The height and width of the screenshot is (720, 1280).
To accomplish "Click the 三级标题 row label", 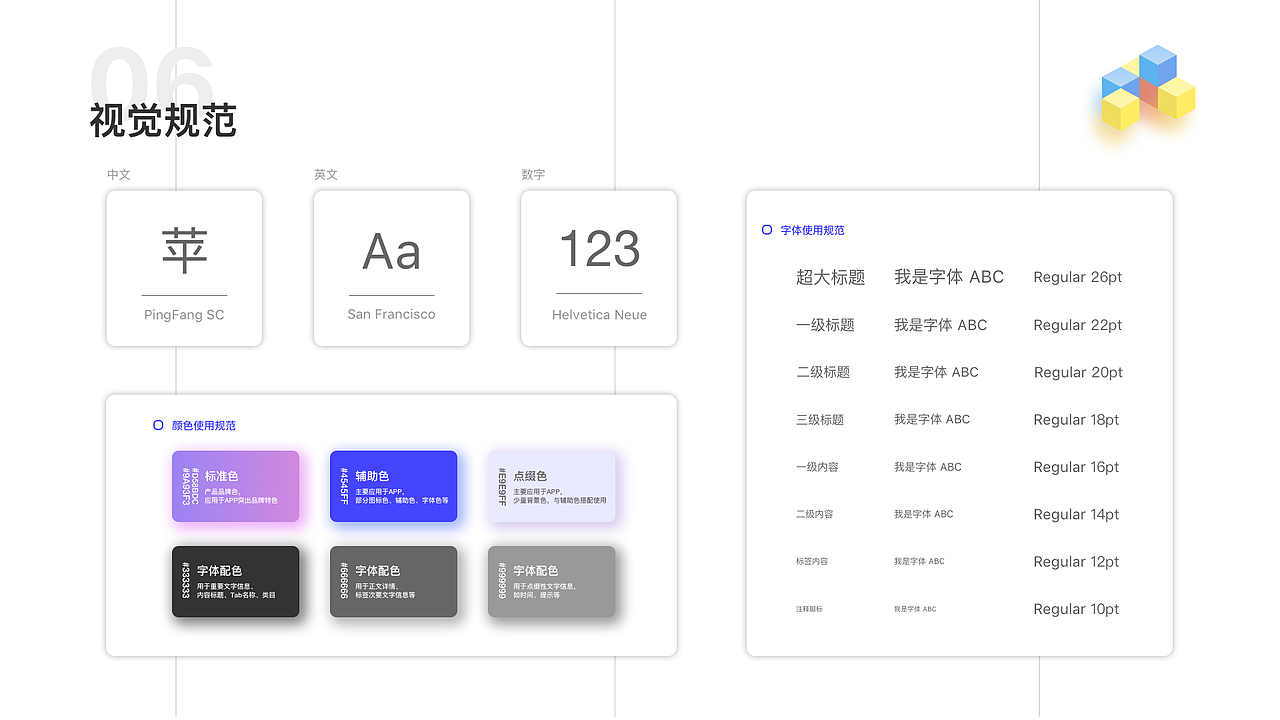I will click(x=820, y=420).
